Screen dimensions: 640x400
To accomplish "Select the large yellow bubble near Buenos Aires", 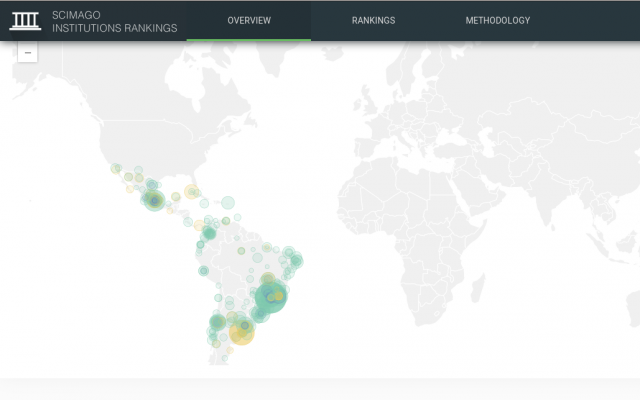I will point(242,333).
